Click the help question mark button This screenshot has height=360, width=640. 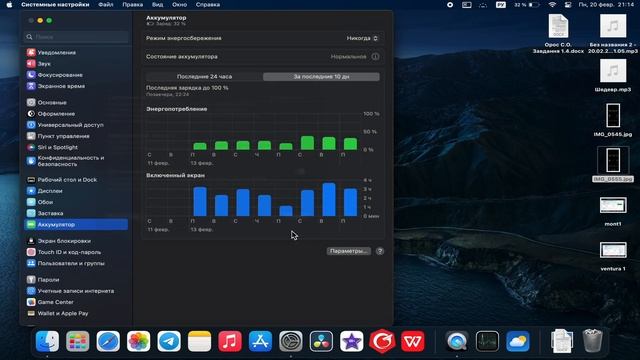380,251
